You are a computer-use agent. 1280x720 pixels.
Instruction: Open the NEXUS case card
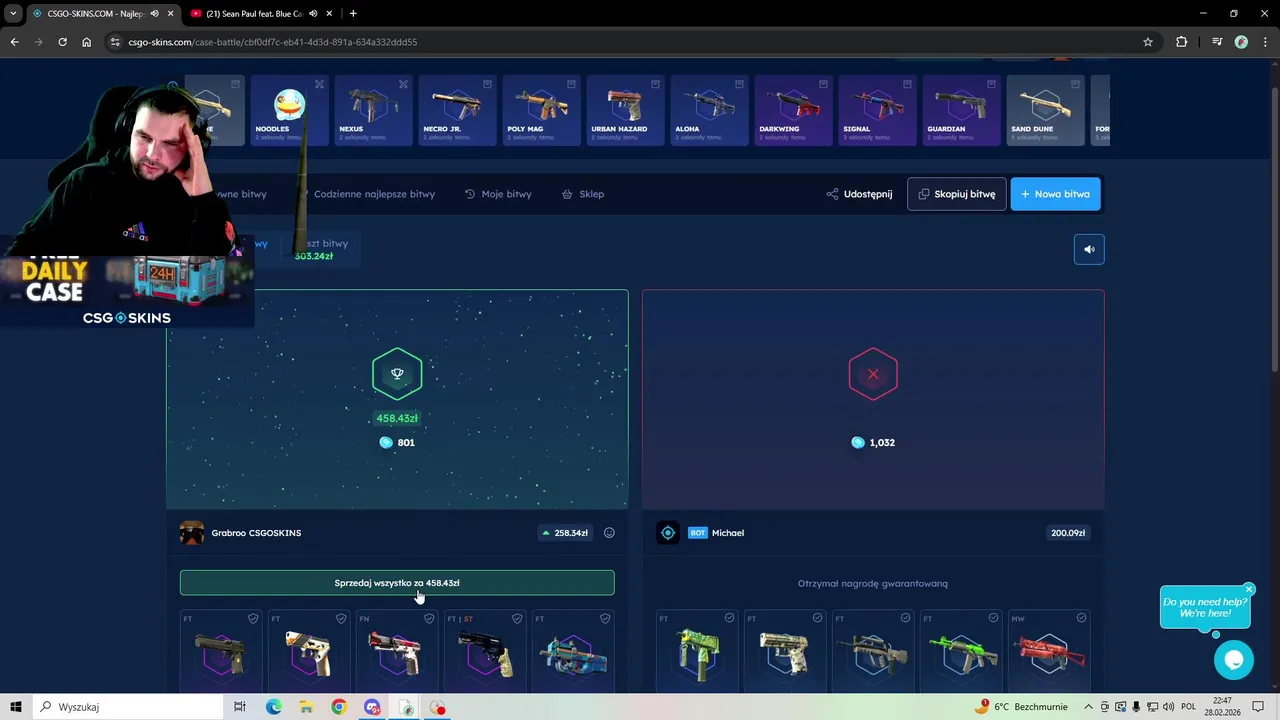tap(372, 110)
